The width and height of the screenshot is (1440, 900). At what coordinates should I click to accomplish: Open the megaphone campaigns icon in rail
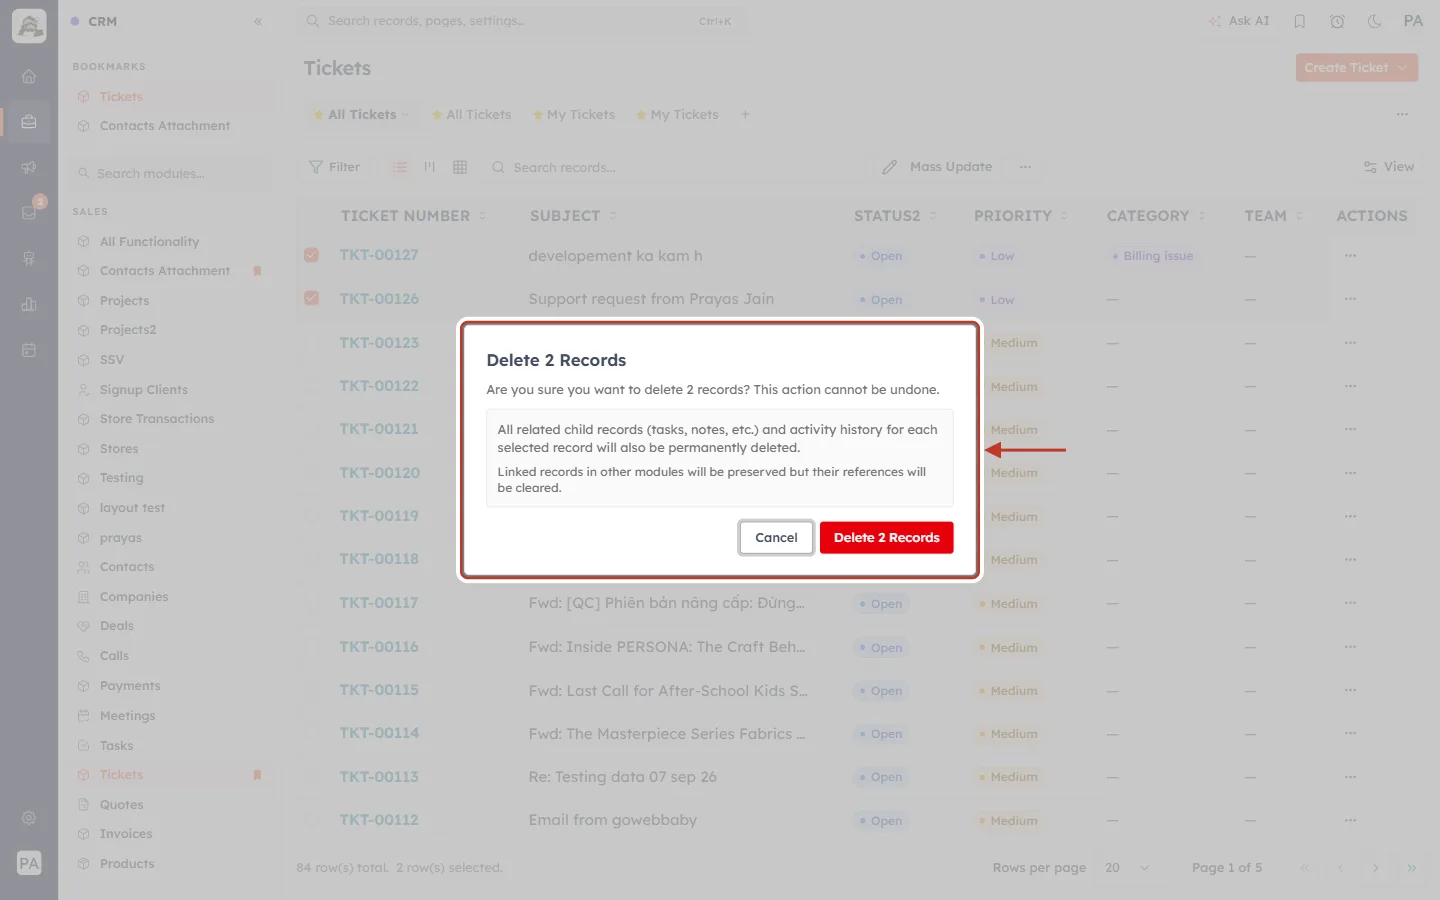tap(29, 167)
